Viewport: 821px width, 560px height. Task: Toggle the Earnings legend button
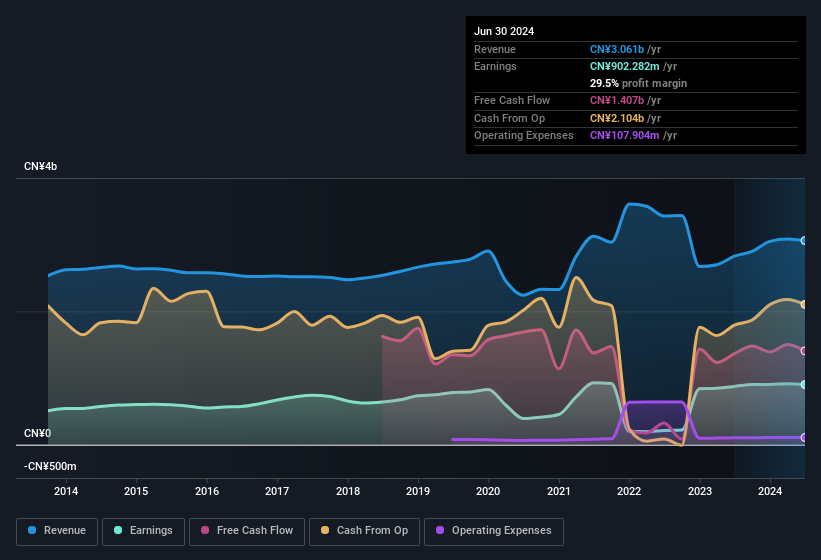point(143,531)
